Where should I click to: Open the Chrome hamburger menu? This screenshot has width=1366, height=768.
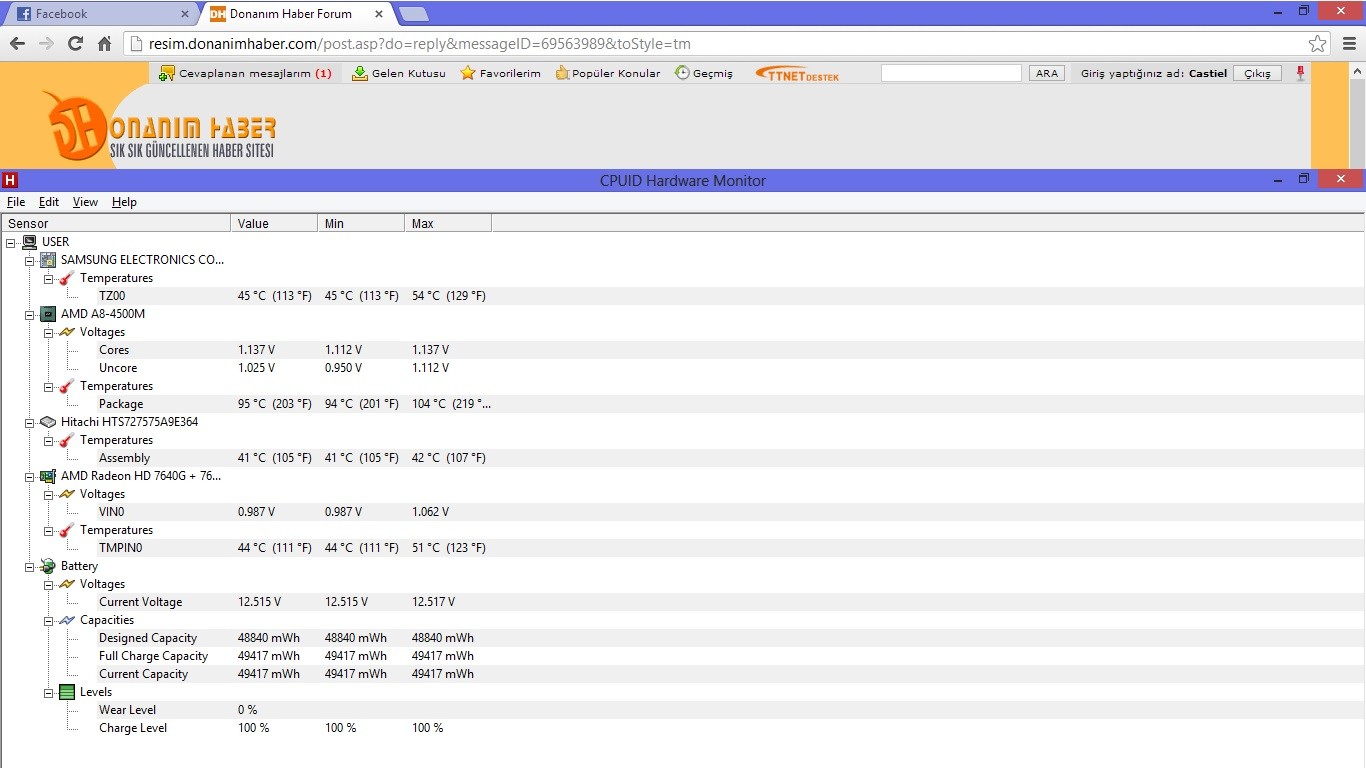[x=1349, y=44]
